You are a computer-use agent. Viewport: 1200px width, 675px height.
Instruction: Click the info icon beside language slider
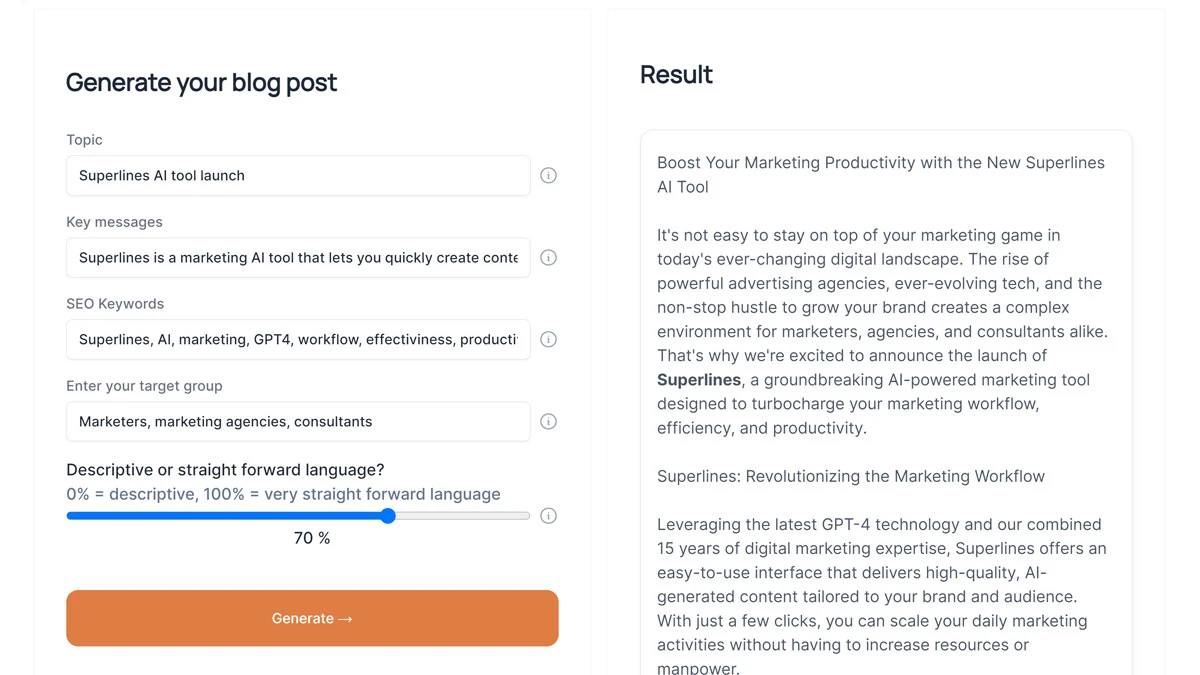[548, 516]
